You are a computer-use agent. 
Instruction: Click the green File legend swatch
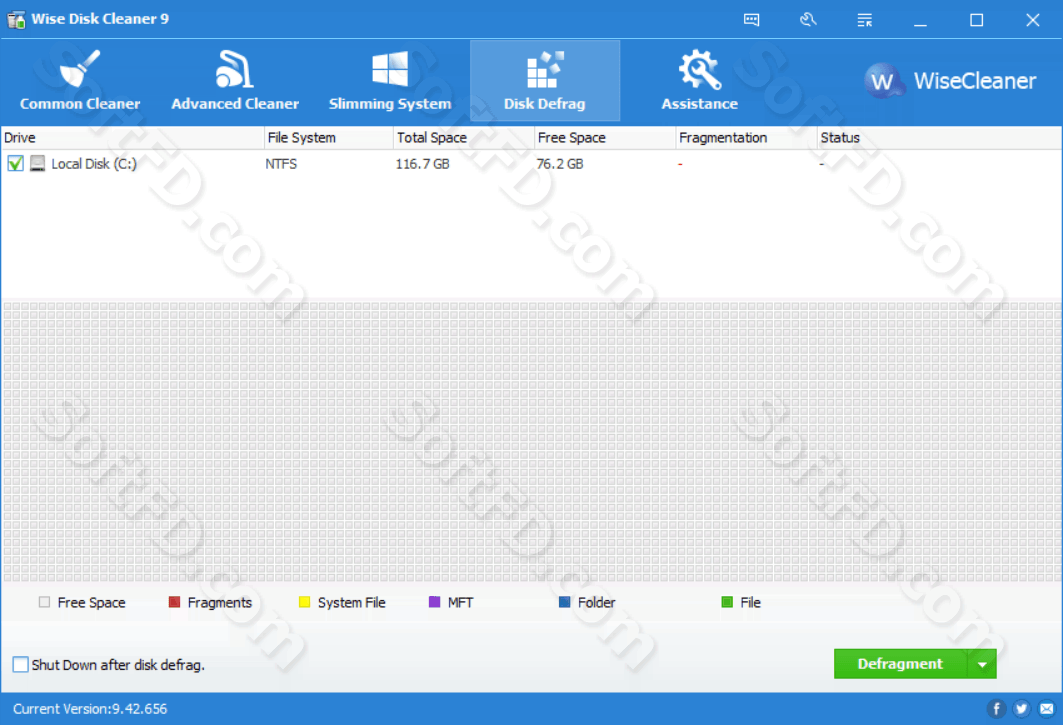tap(727, 602)
